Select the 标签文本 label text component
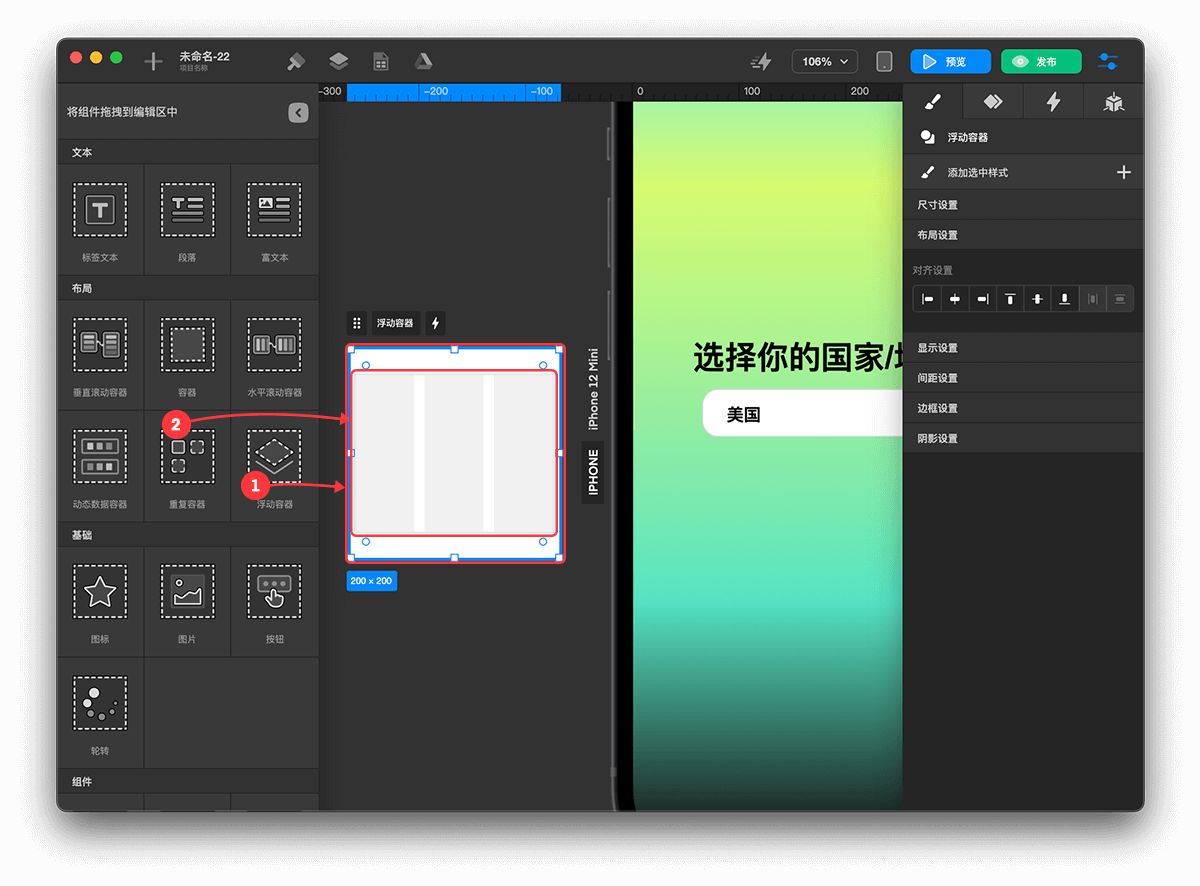Viewport: 1200px width, 886px height. pyautogui.click(x=100, y=220)
